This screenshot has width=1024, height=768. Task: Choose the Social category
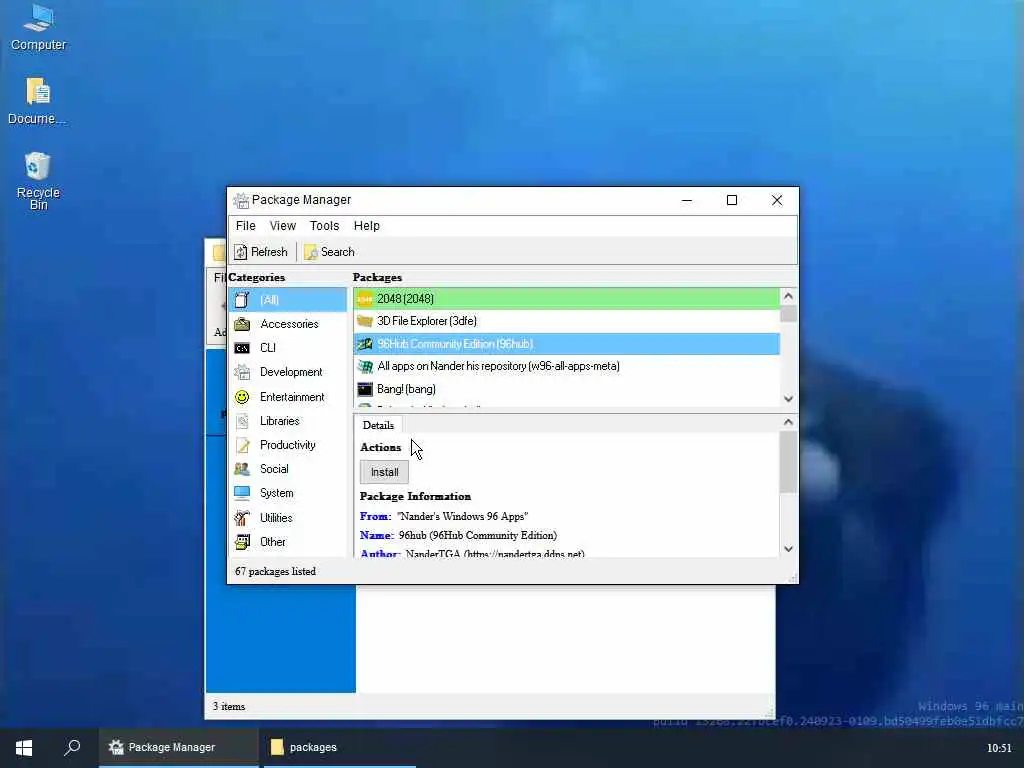point(288,470)
